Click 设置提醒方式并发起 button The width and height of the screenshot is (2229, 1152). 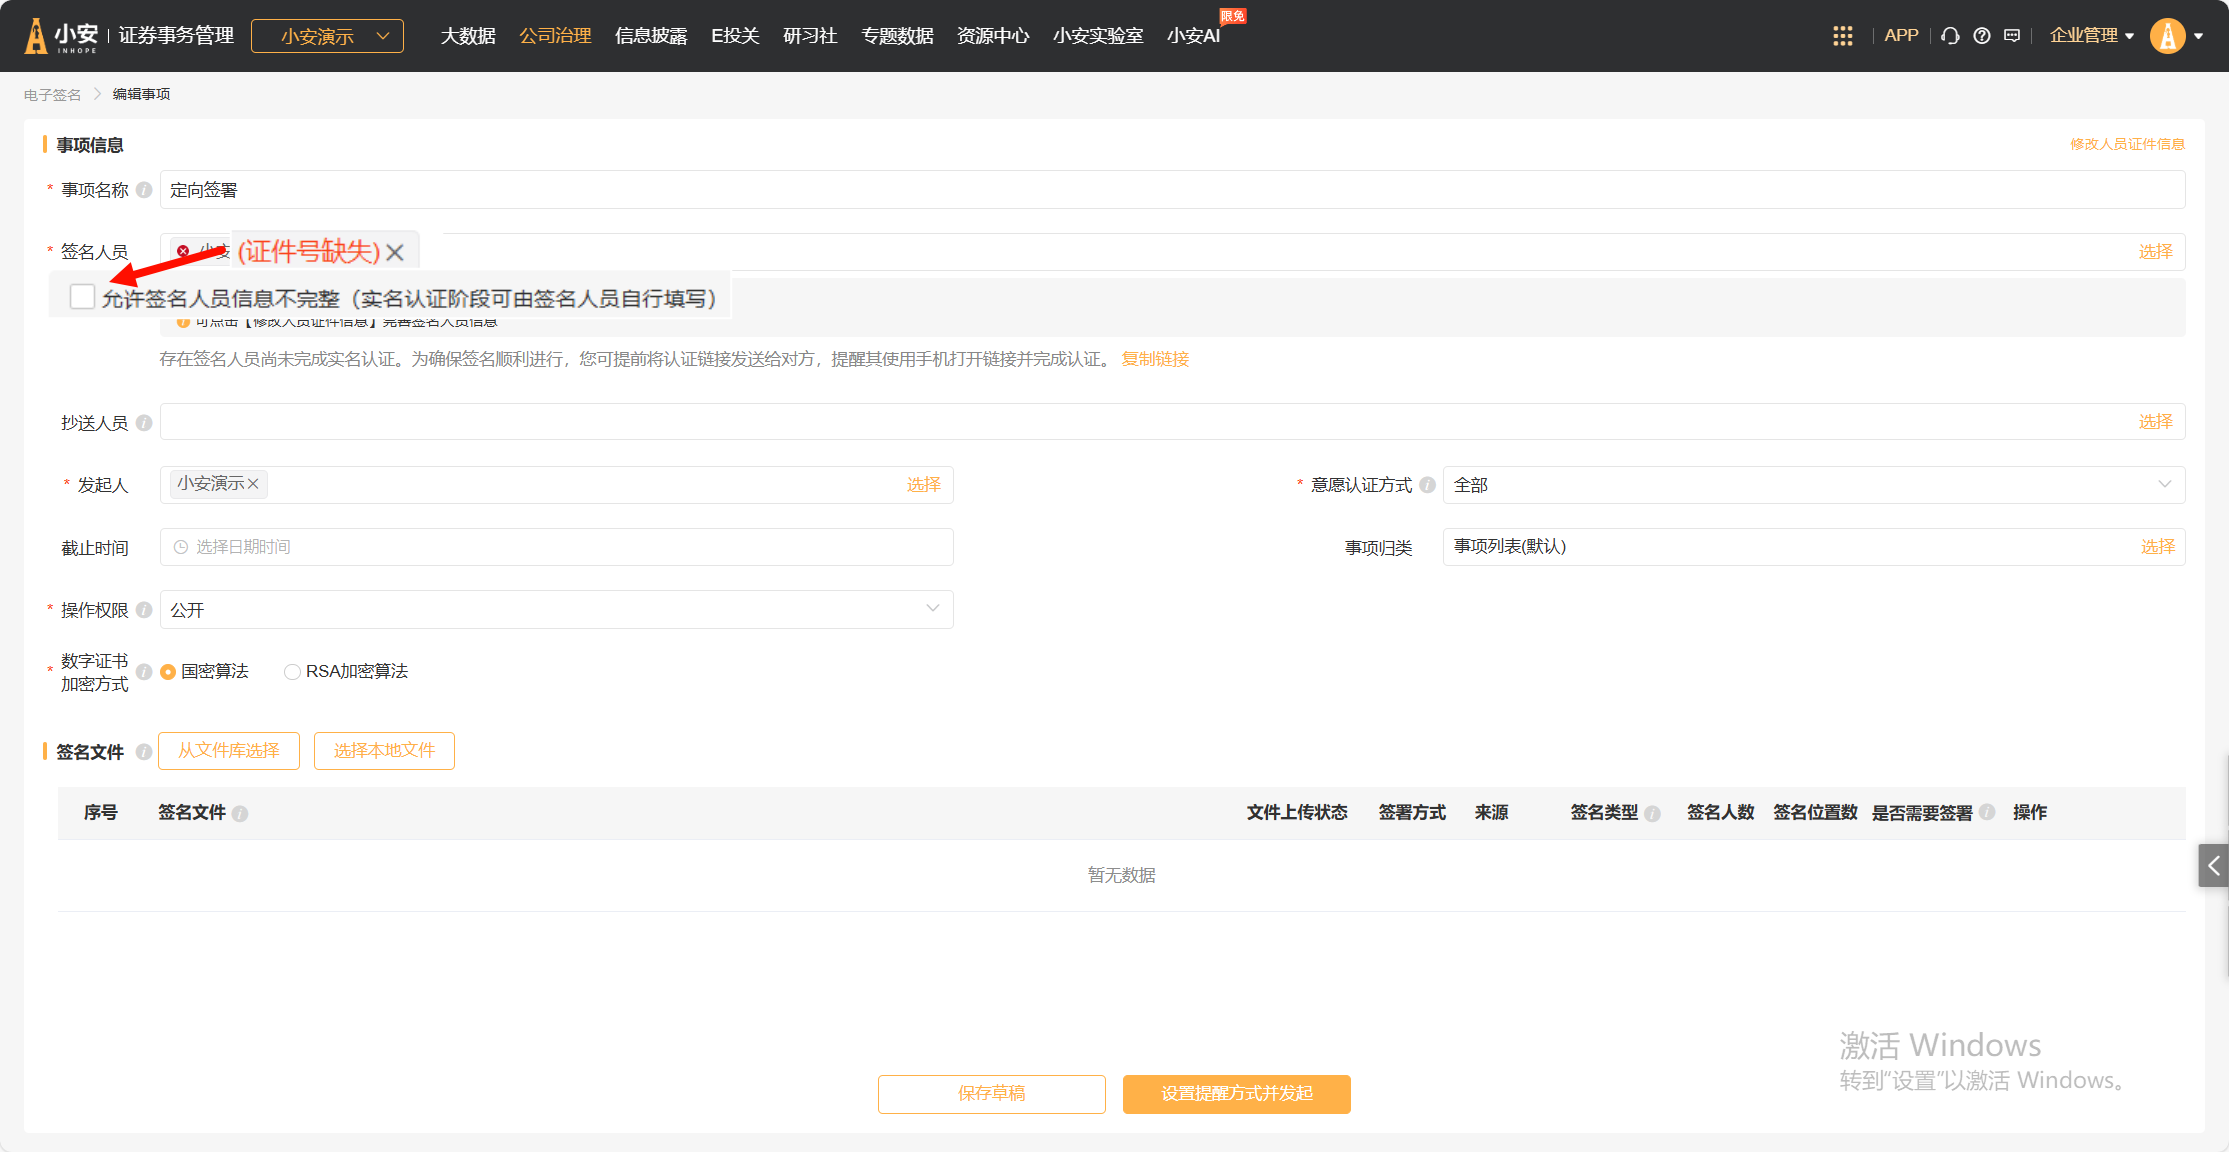pos(1236,1094)
